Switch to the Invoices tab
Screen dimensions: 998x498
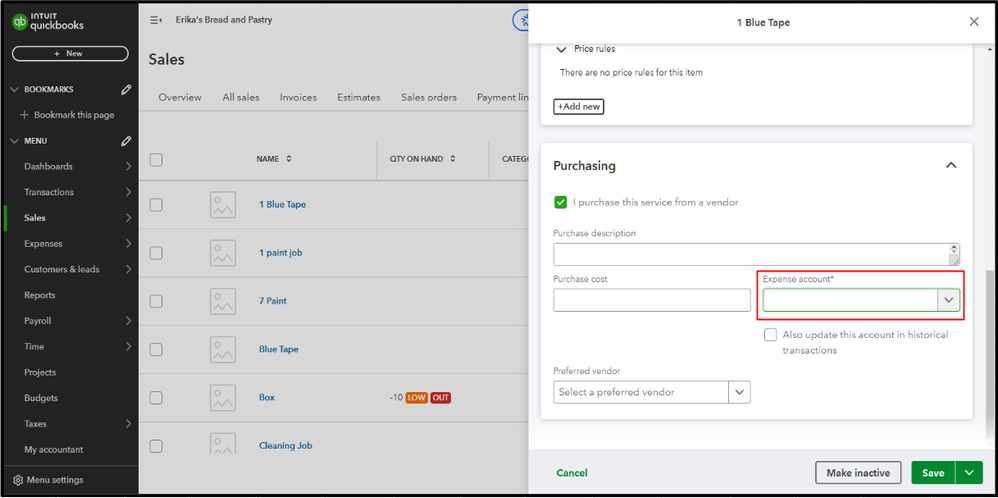[298, 97]
